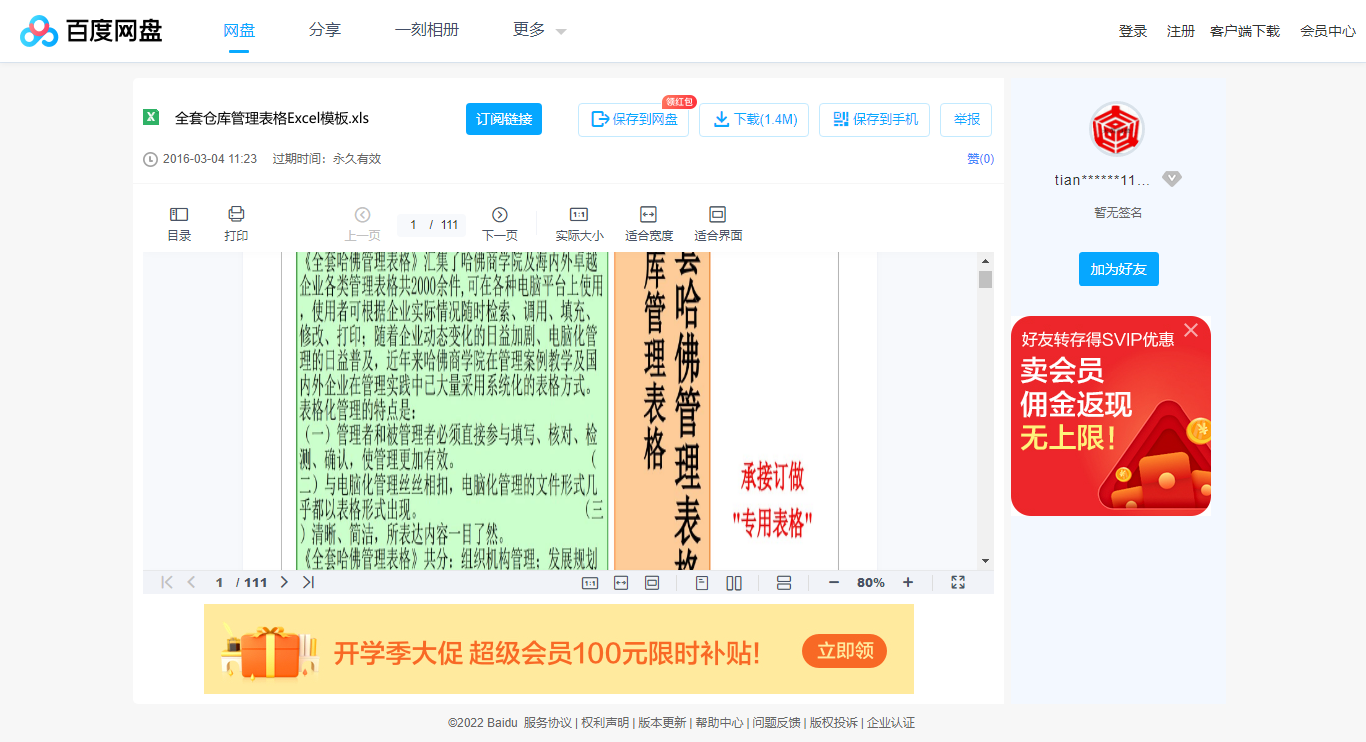This screenshot has height=742, width=1366.
Task: Click the 加为好友 add friend button
Action: pyautogui.click(x=1118, y=268)
